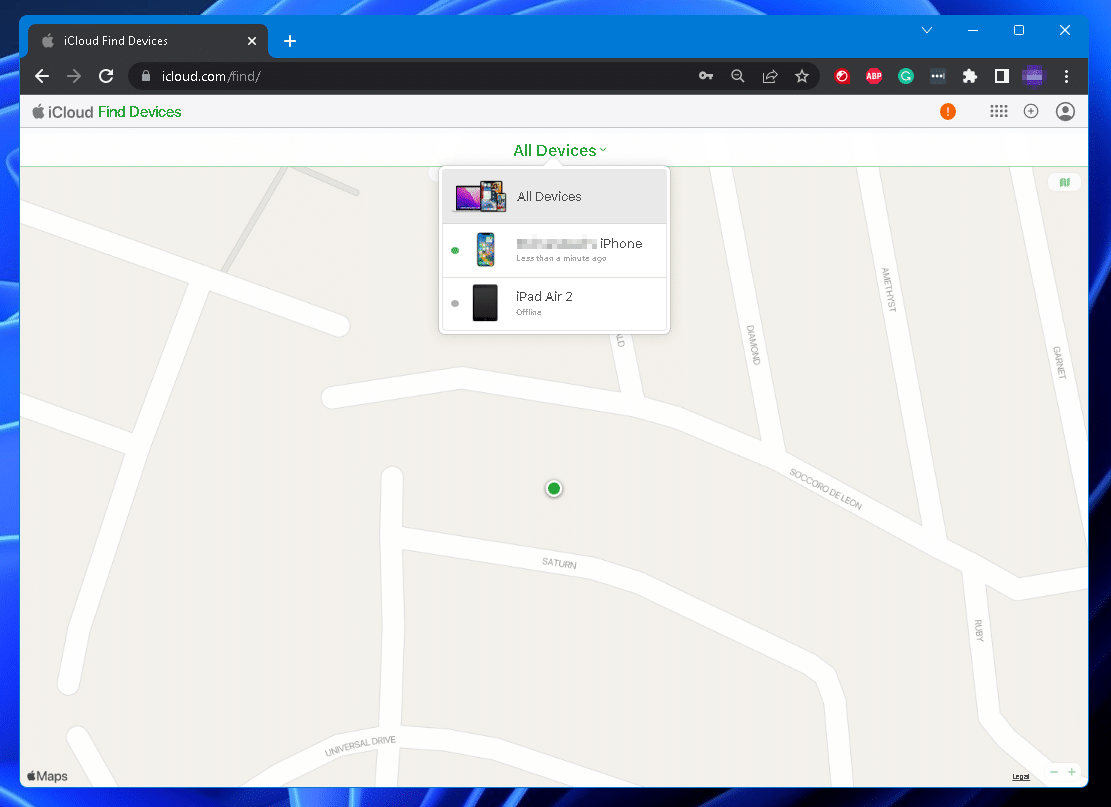The image size is (1111, 807).
Task: Close the iCloud Find Devices tab
Action: click(252, 41)
